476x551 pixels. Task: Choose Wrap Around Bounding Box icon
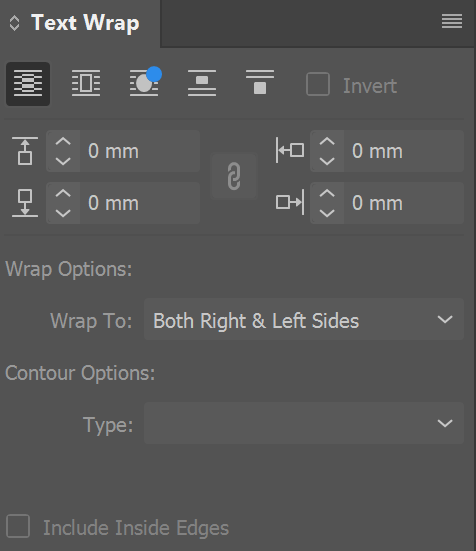click(86, 84)
